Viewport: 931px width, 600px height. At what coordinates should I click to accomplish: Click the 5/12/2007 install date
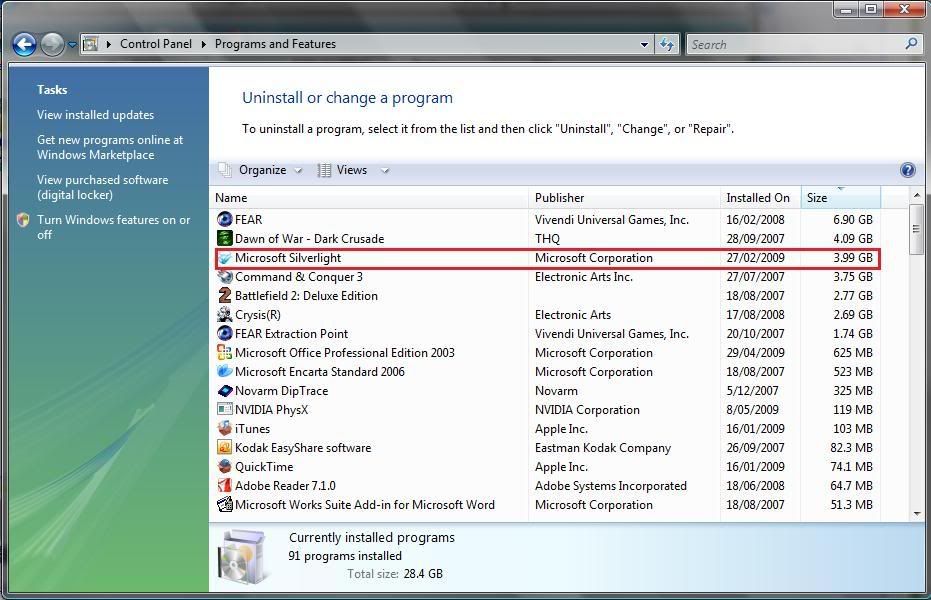[752, 391]
